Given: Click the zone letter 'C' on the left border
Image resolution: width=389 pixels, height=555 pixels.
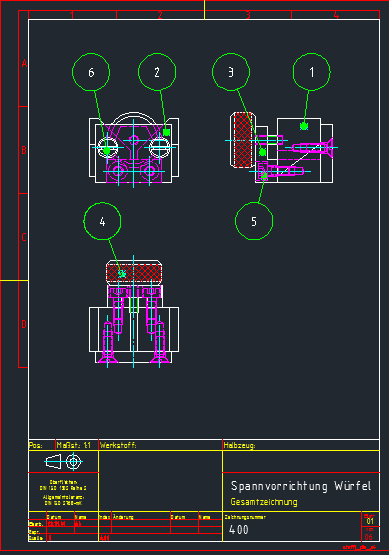Looking at the screenshot, I should [24, 237].
